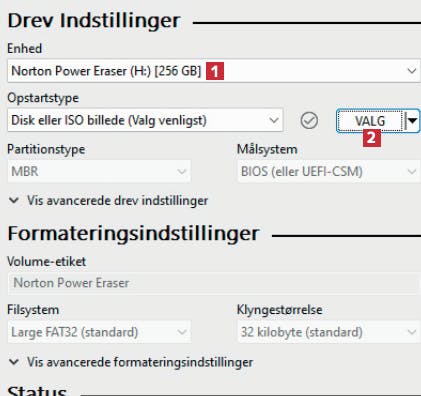Open the Opstartstype boot selection dropdown
421x396 pixels.
145,120
